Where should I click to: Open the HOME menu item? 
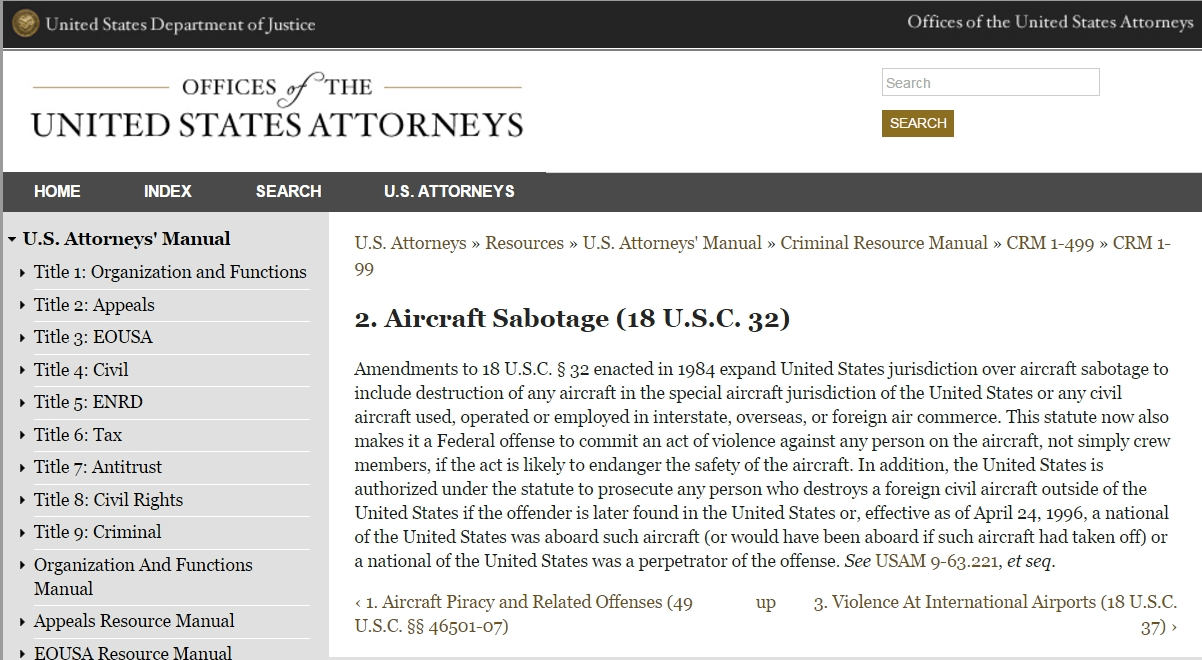pyautogui.click(x=57, y=191)
